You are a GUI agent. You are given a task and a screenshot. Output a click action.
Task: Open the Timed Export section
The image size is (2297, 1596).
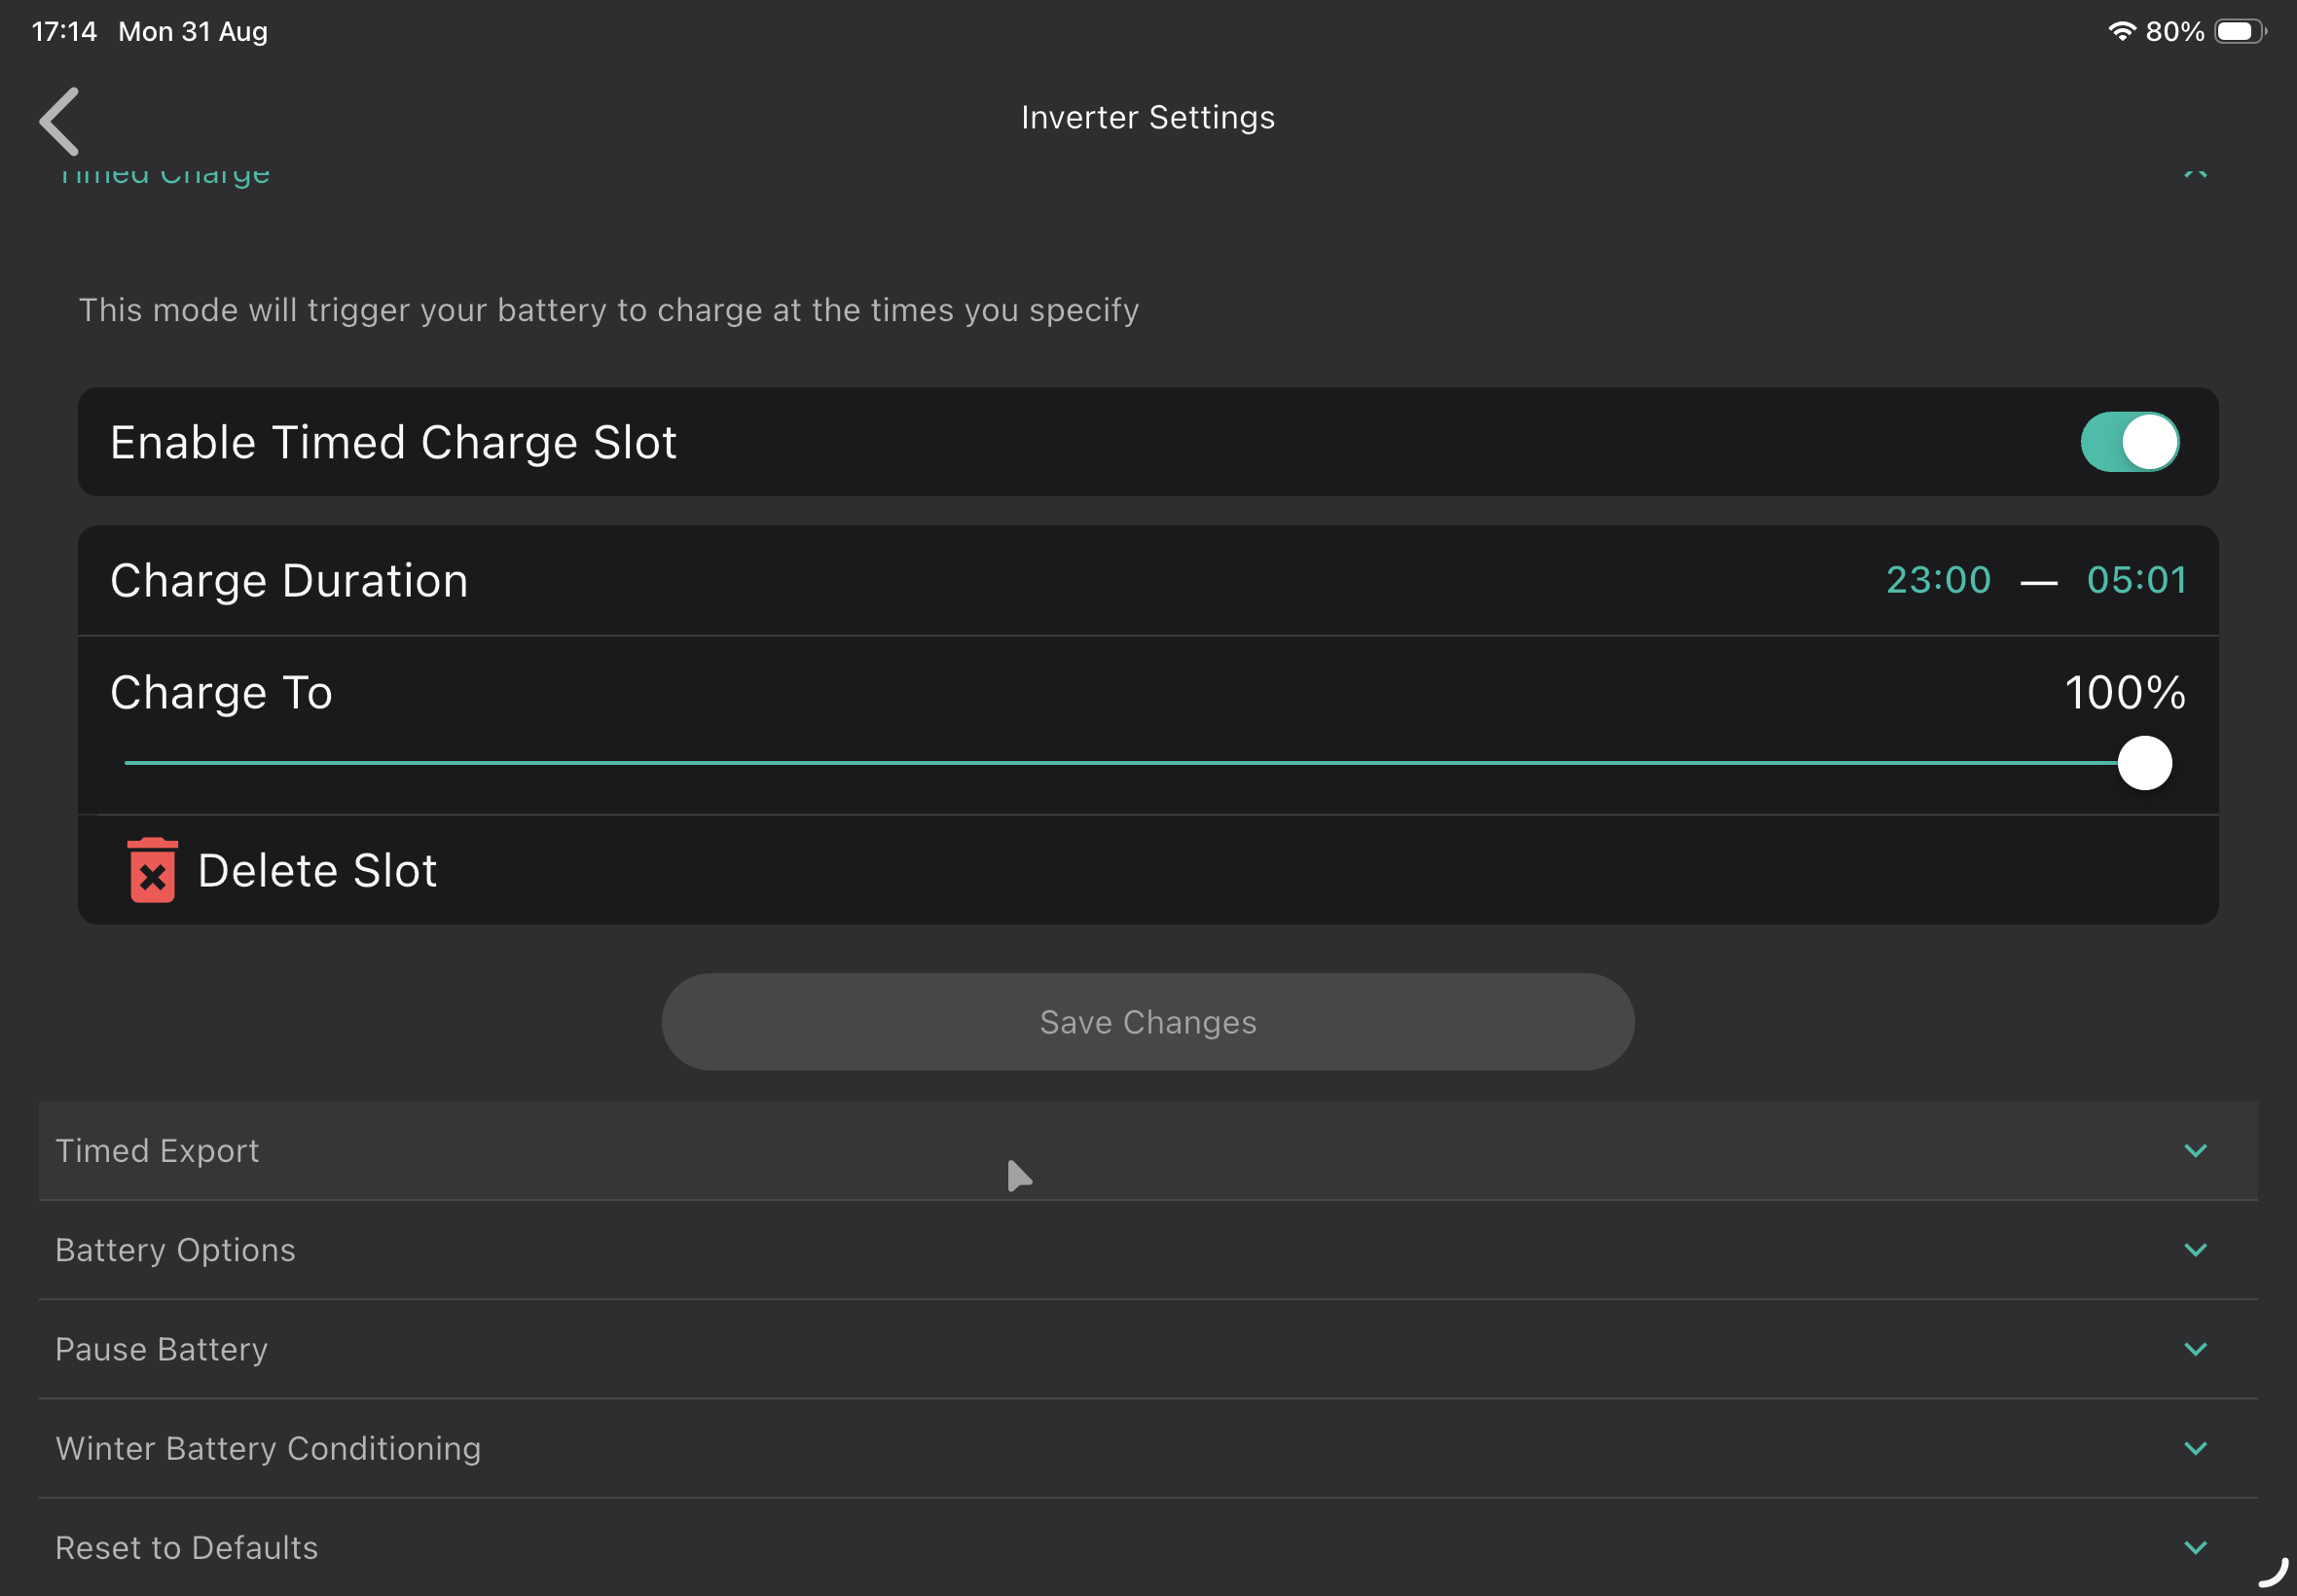1148,1151
